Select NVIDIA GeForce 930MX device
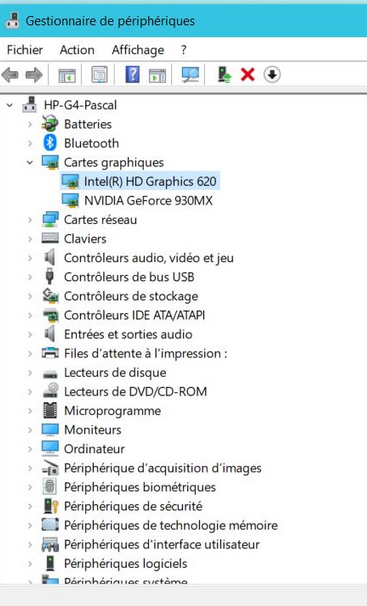 (x=138, y=201)
